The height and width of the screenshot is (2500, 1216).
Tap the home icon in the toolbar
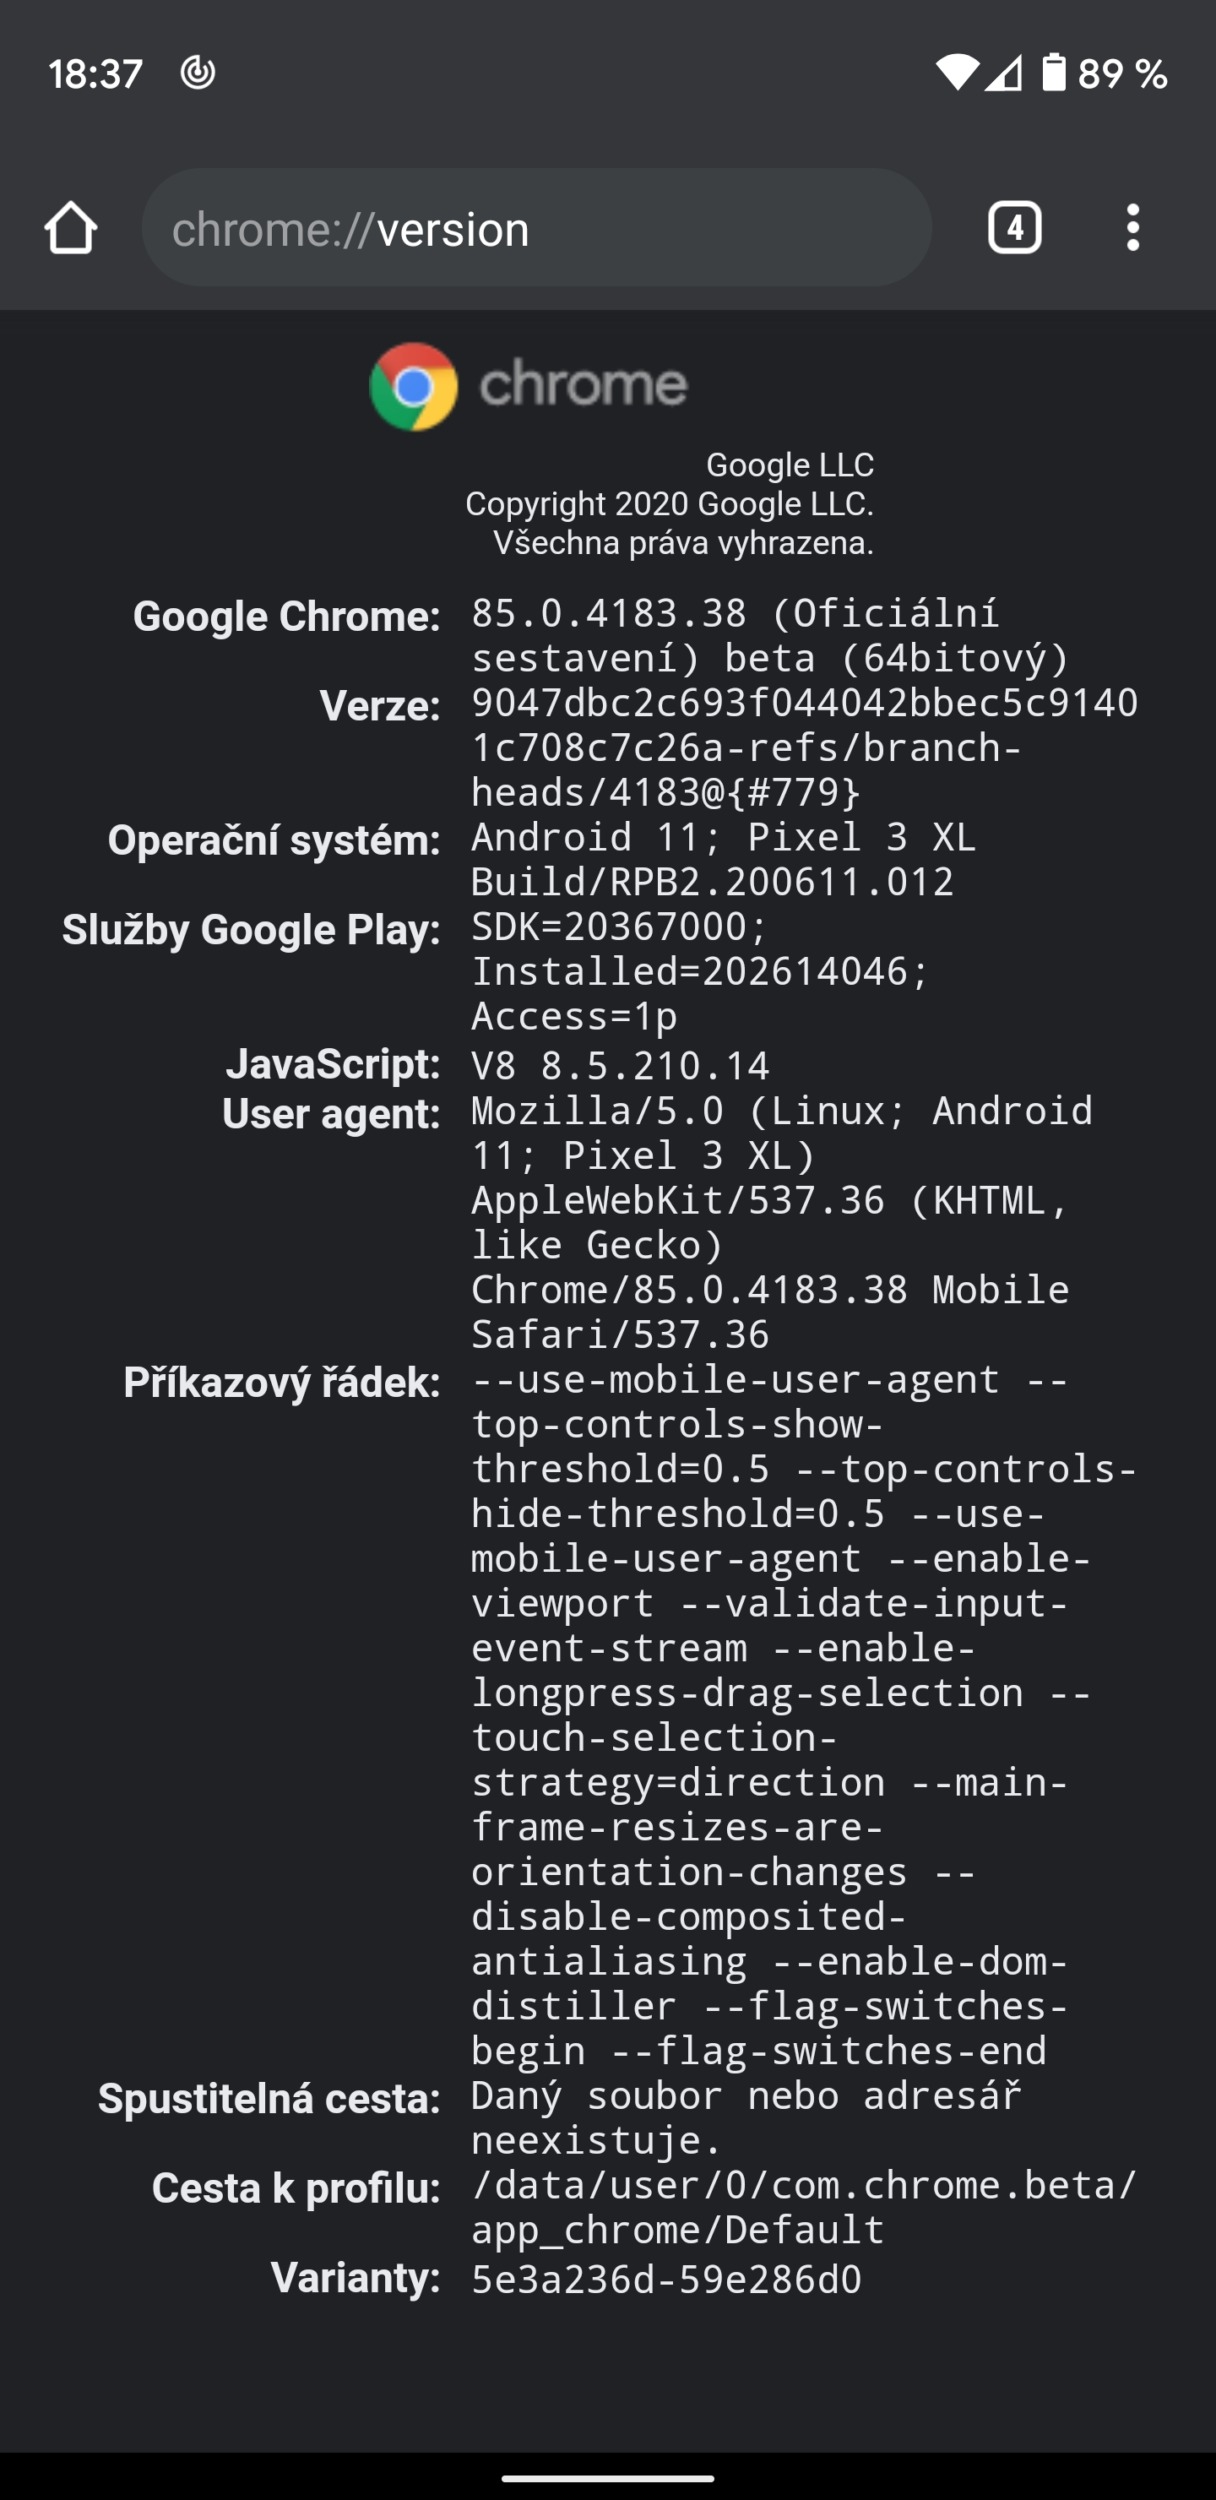click(x=70, y=228)
